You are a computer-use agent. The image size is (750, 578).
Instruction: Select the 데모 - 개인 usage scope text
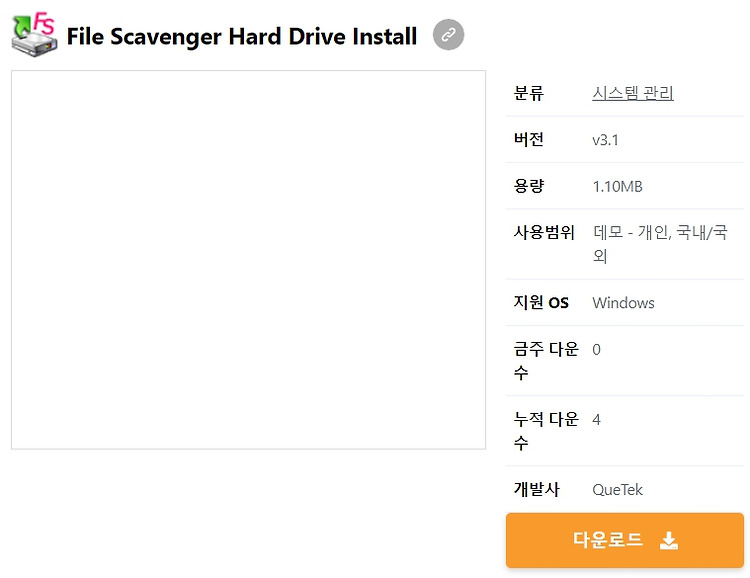(630, 233)
